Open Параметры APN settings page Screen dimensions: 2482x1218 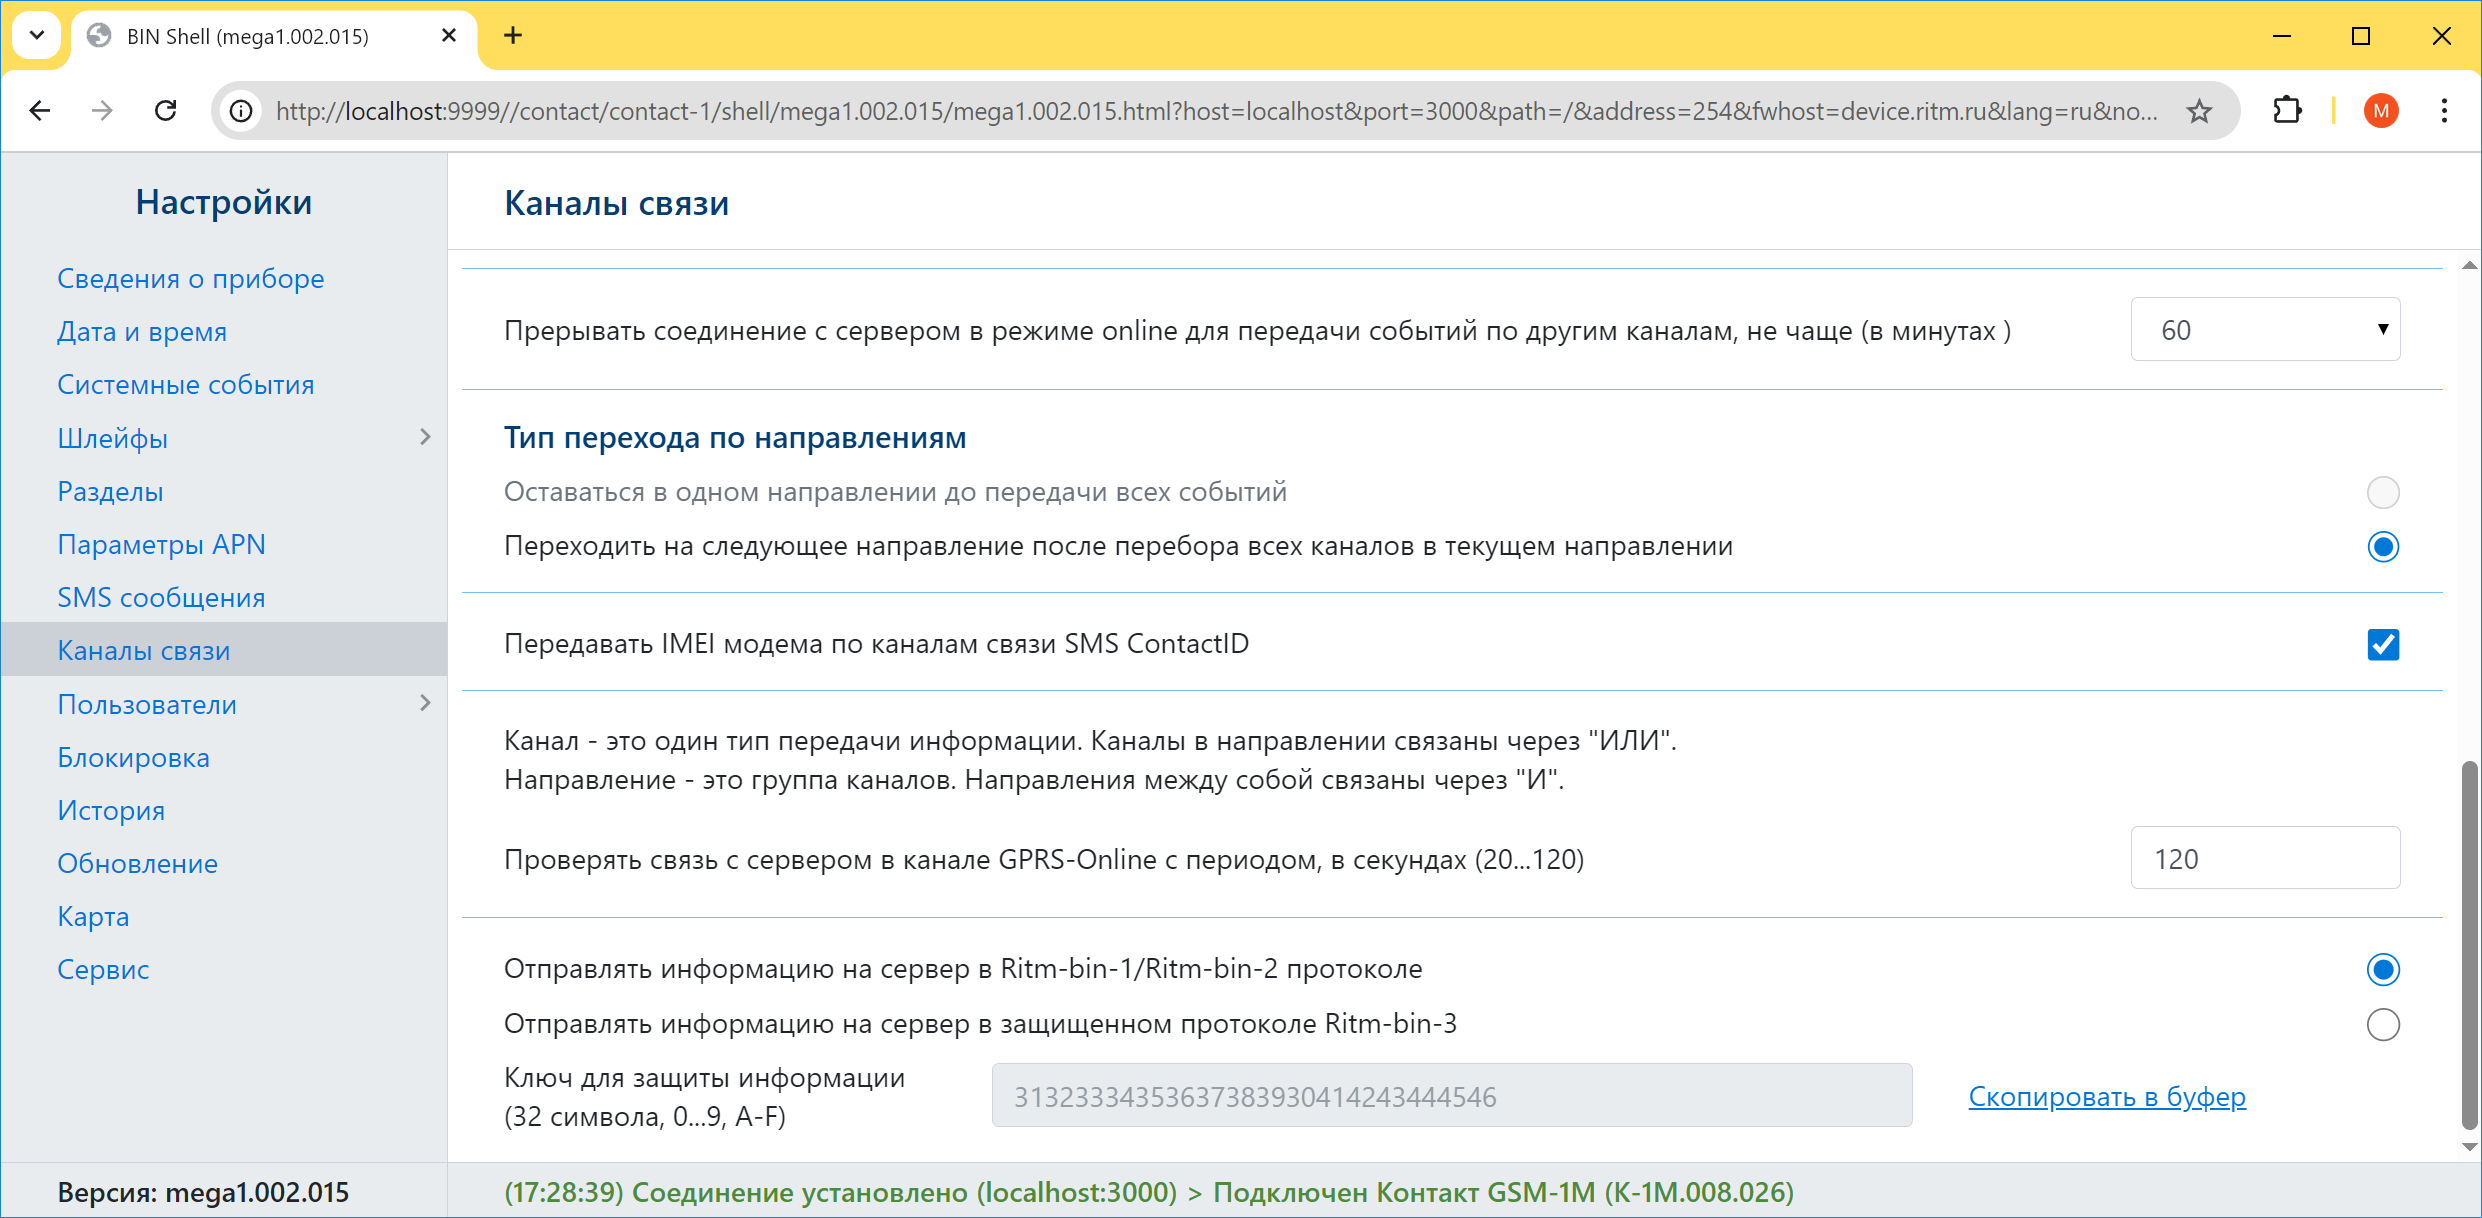(x=161, y=544)
